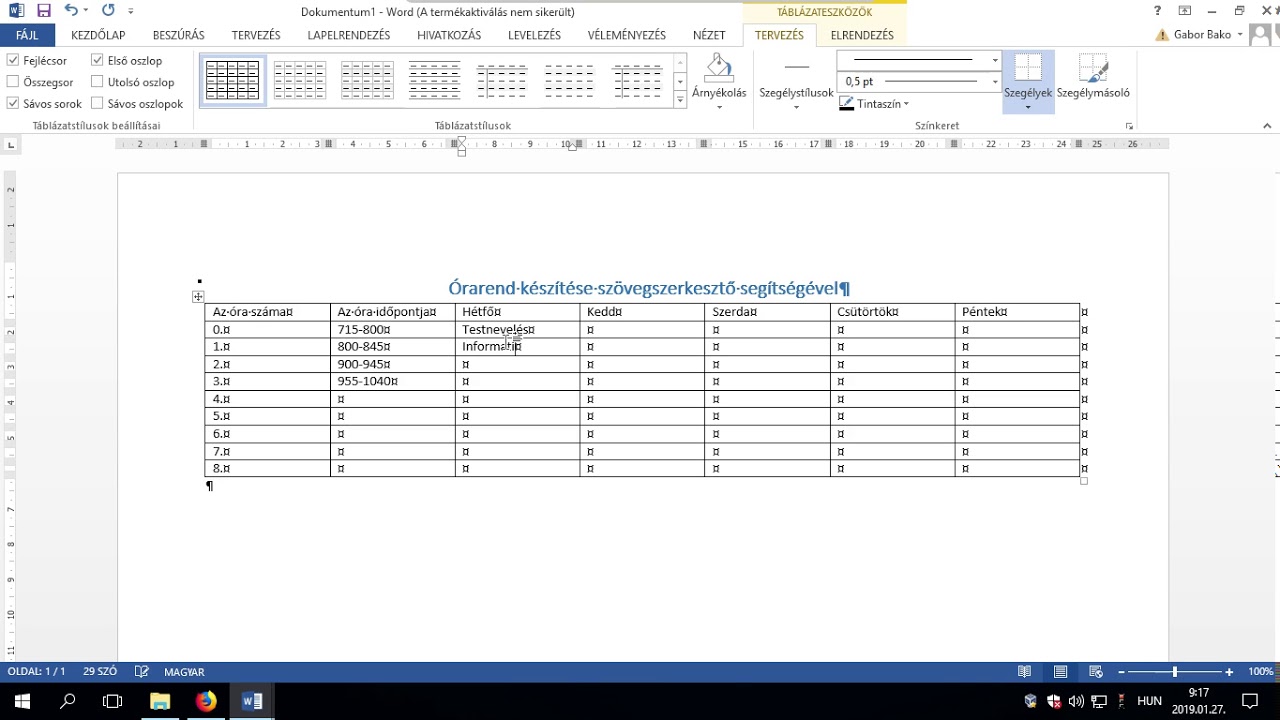Save the document from the quick access toolbar
1280x720 pixels.
43,11
